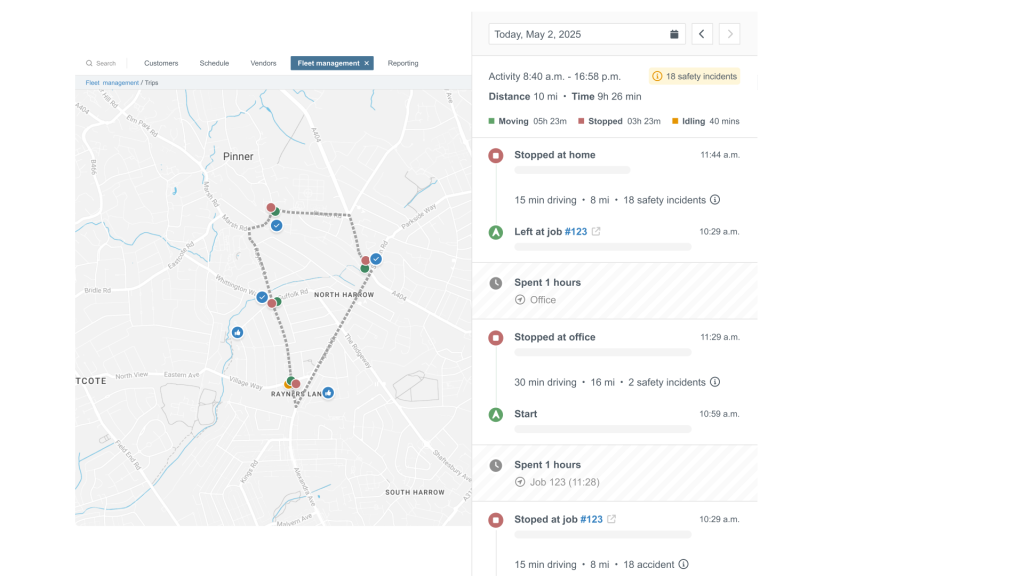
Task: Click the info icon beside '18 safety incidents' badge
Action: point(659,76)
